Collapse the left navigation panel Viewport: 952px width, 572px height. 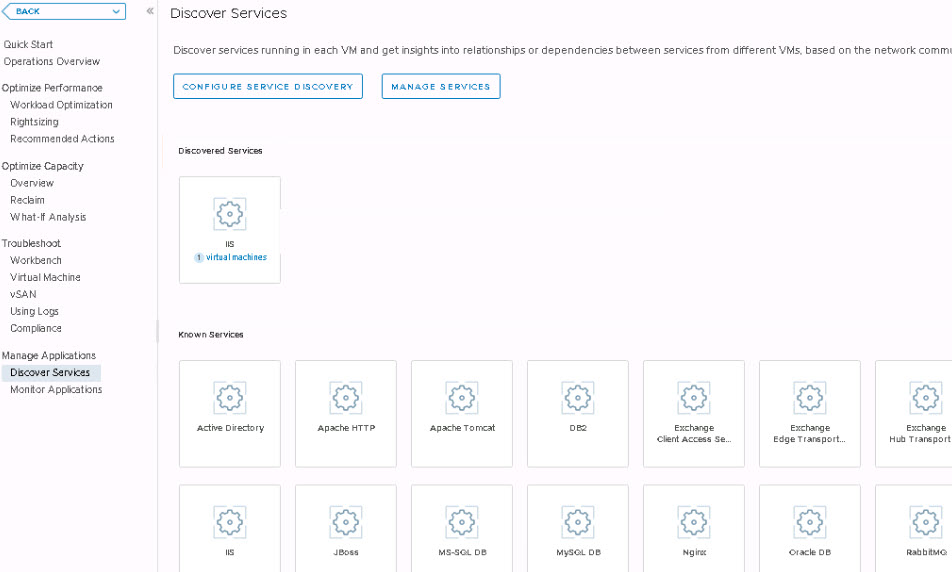click(x=150, y=11)
